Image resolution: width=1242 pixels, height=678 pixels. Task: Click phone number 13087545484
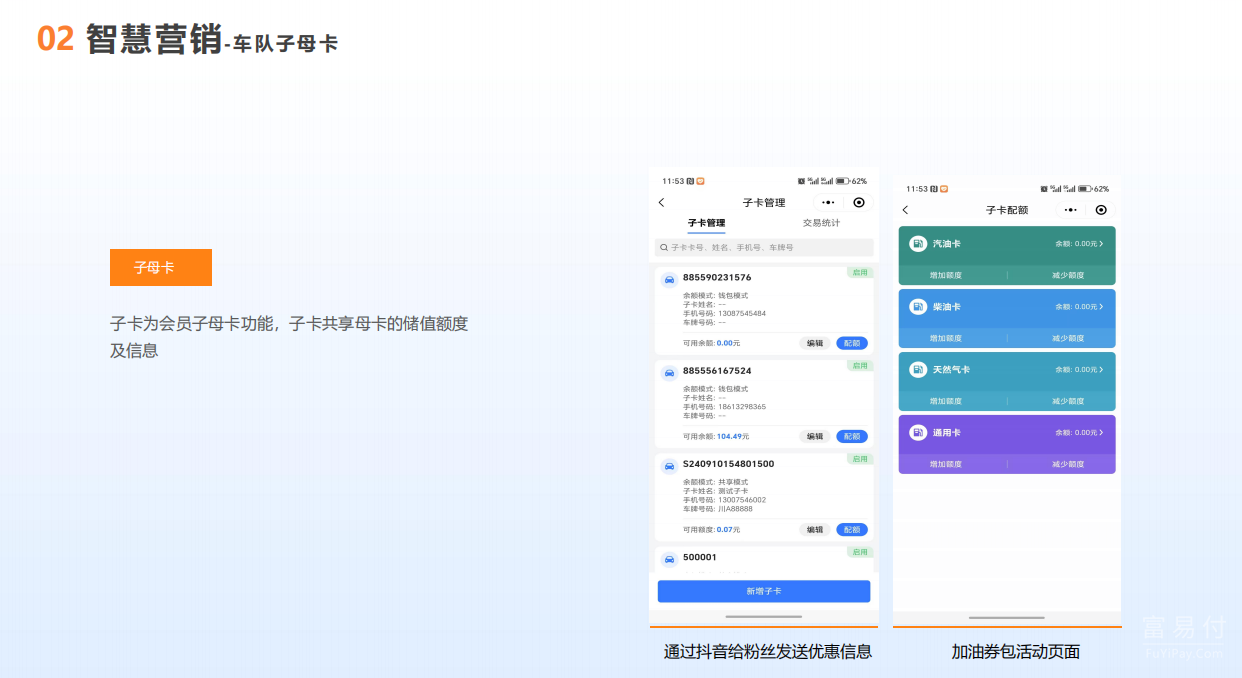pos(742,313)
